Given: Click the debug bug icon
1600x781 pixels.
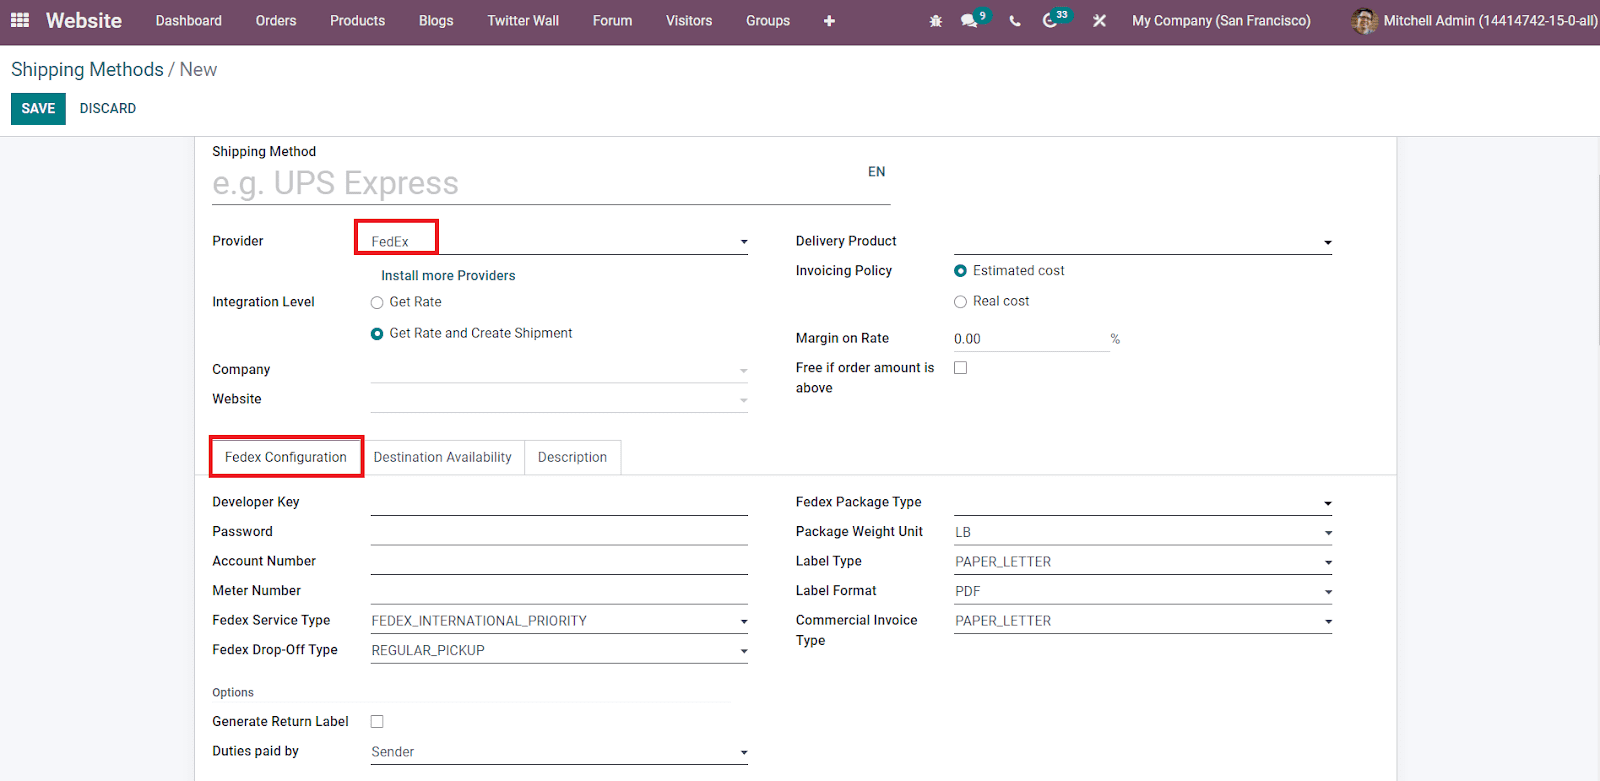Looking at the screenshot, I should pos(936,21).
